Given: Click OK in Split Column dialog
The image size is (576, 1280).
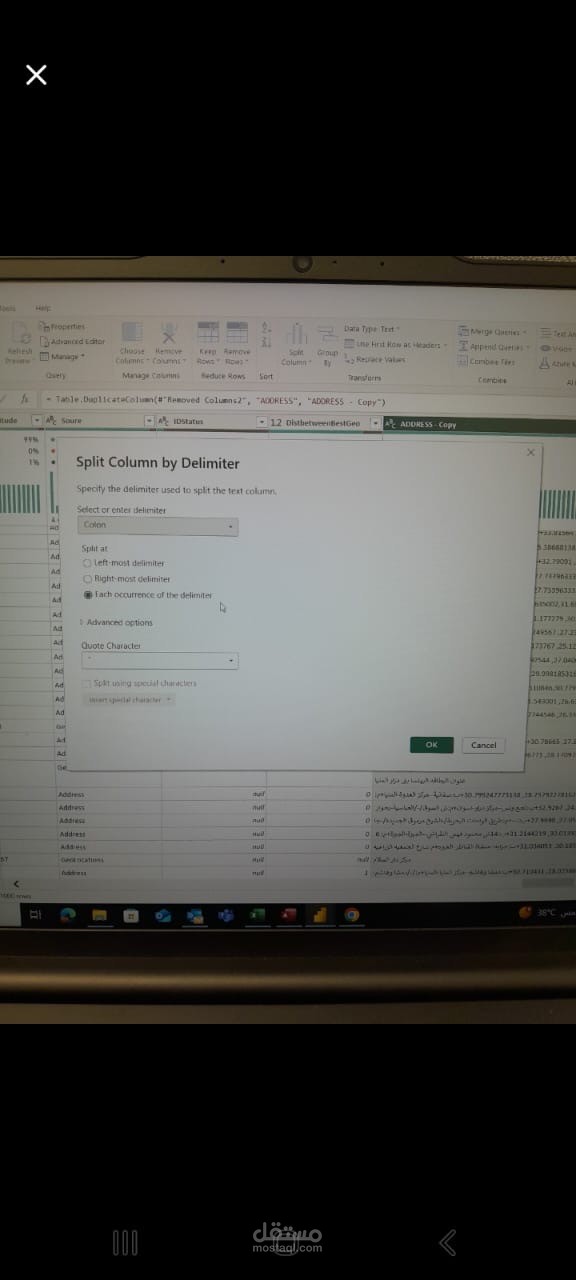Looking at the screenshot, I should pyautogui.click(x=431, y=745).
